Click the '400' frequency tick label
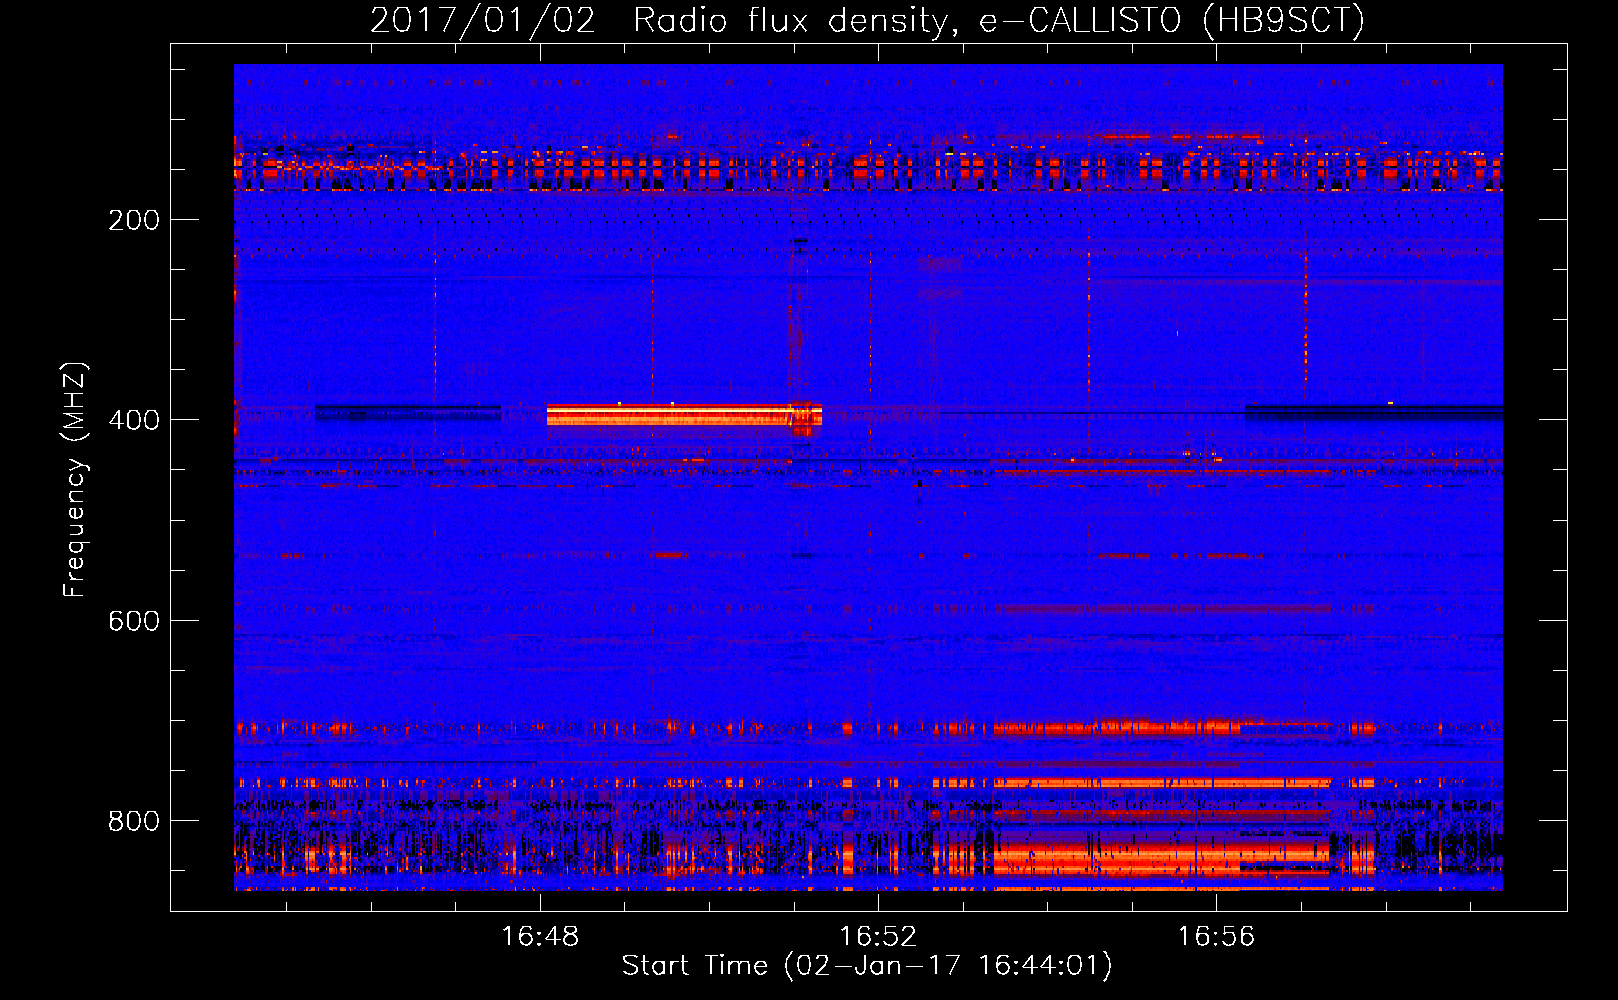 [134, 420]
